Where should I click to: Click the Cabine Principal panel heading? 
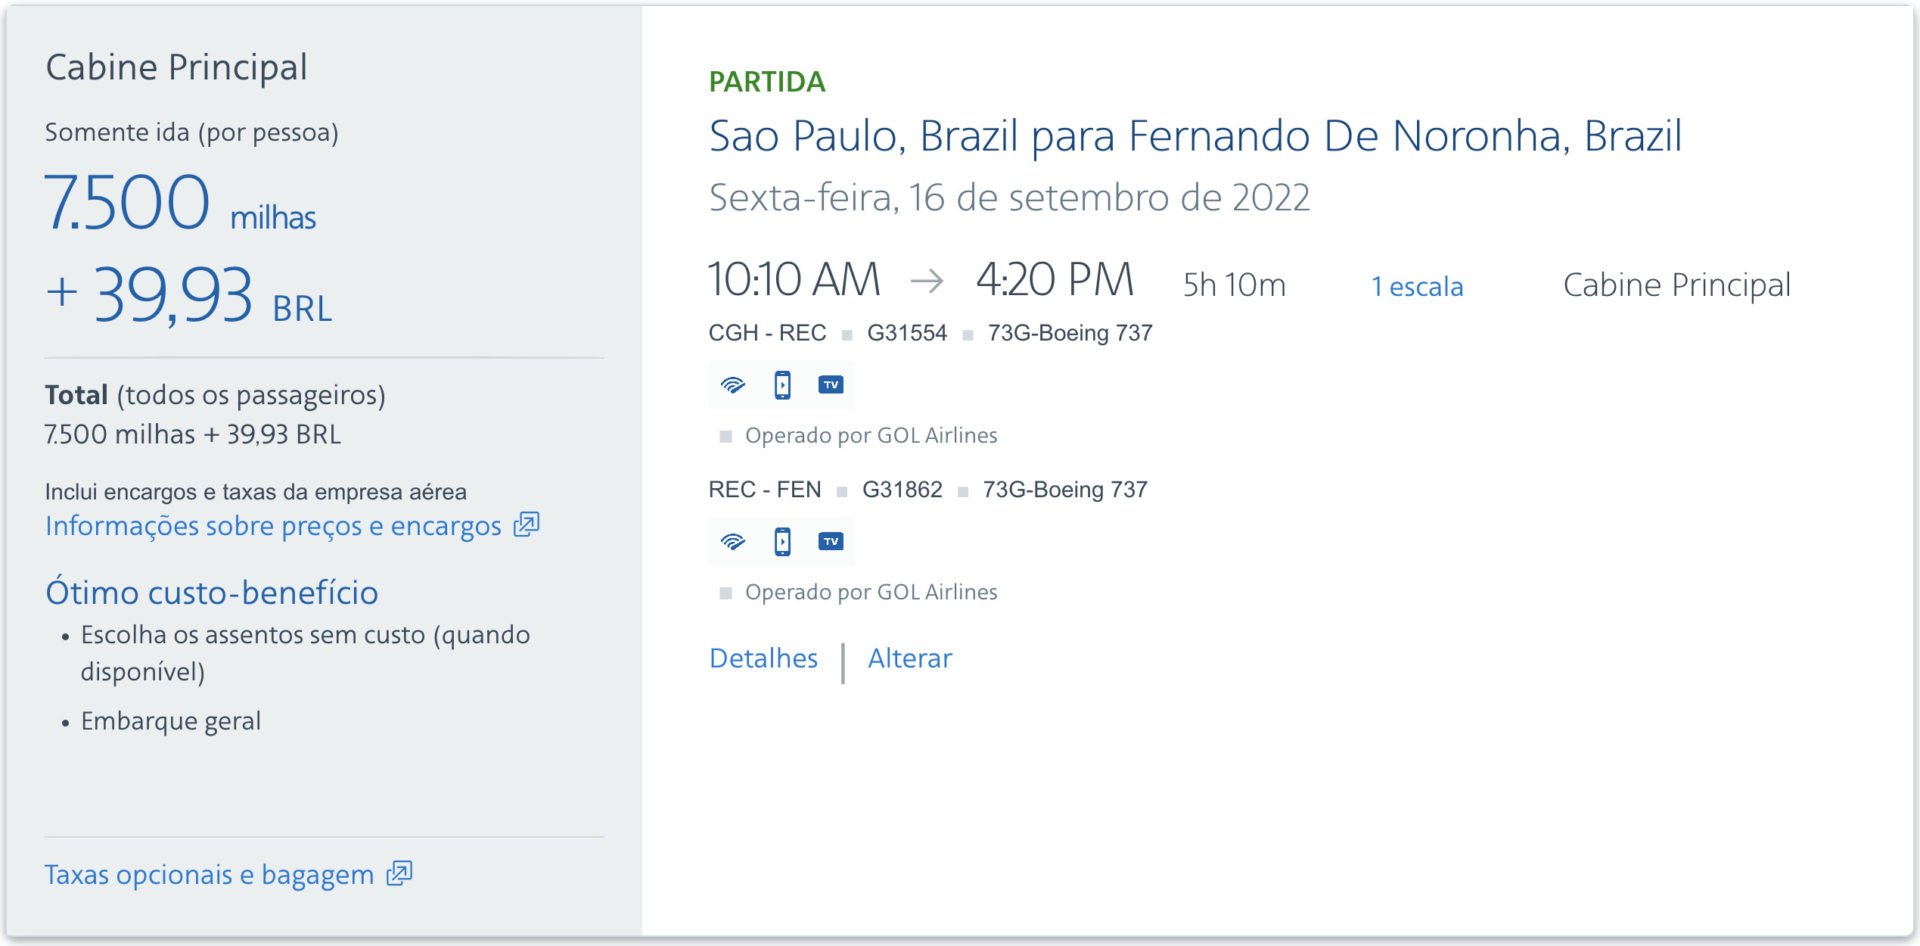(x=176, y=67)
